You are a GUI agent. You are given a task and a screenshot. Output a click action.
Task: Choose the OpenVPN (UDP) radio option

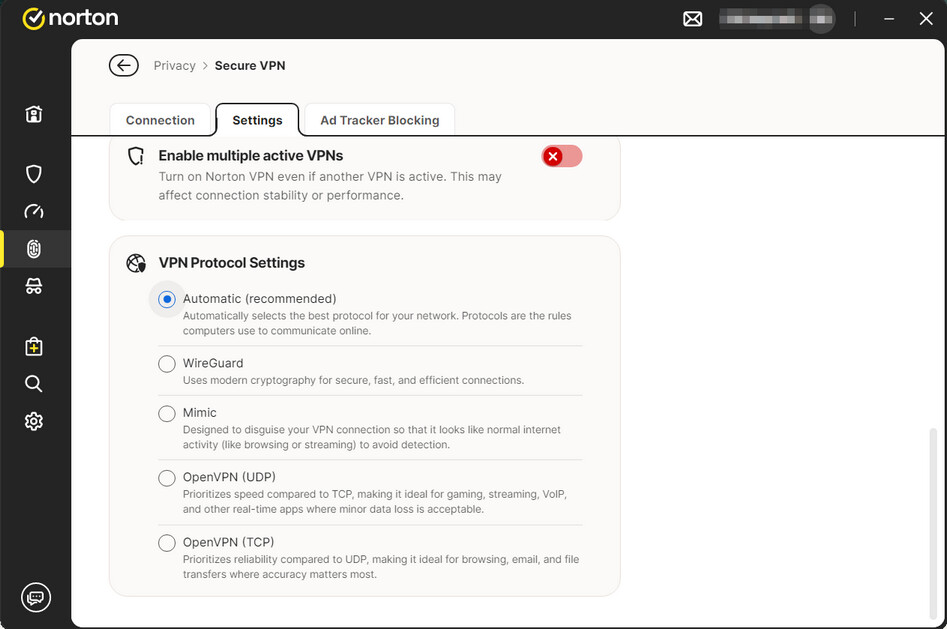pos(167,478)
